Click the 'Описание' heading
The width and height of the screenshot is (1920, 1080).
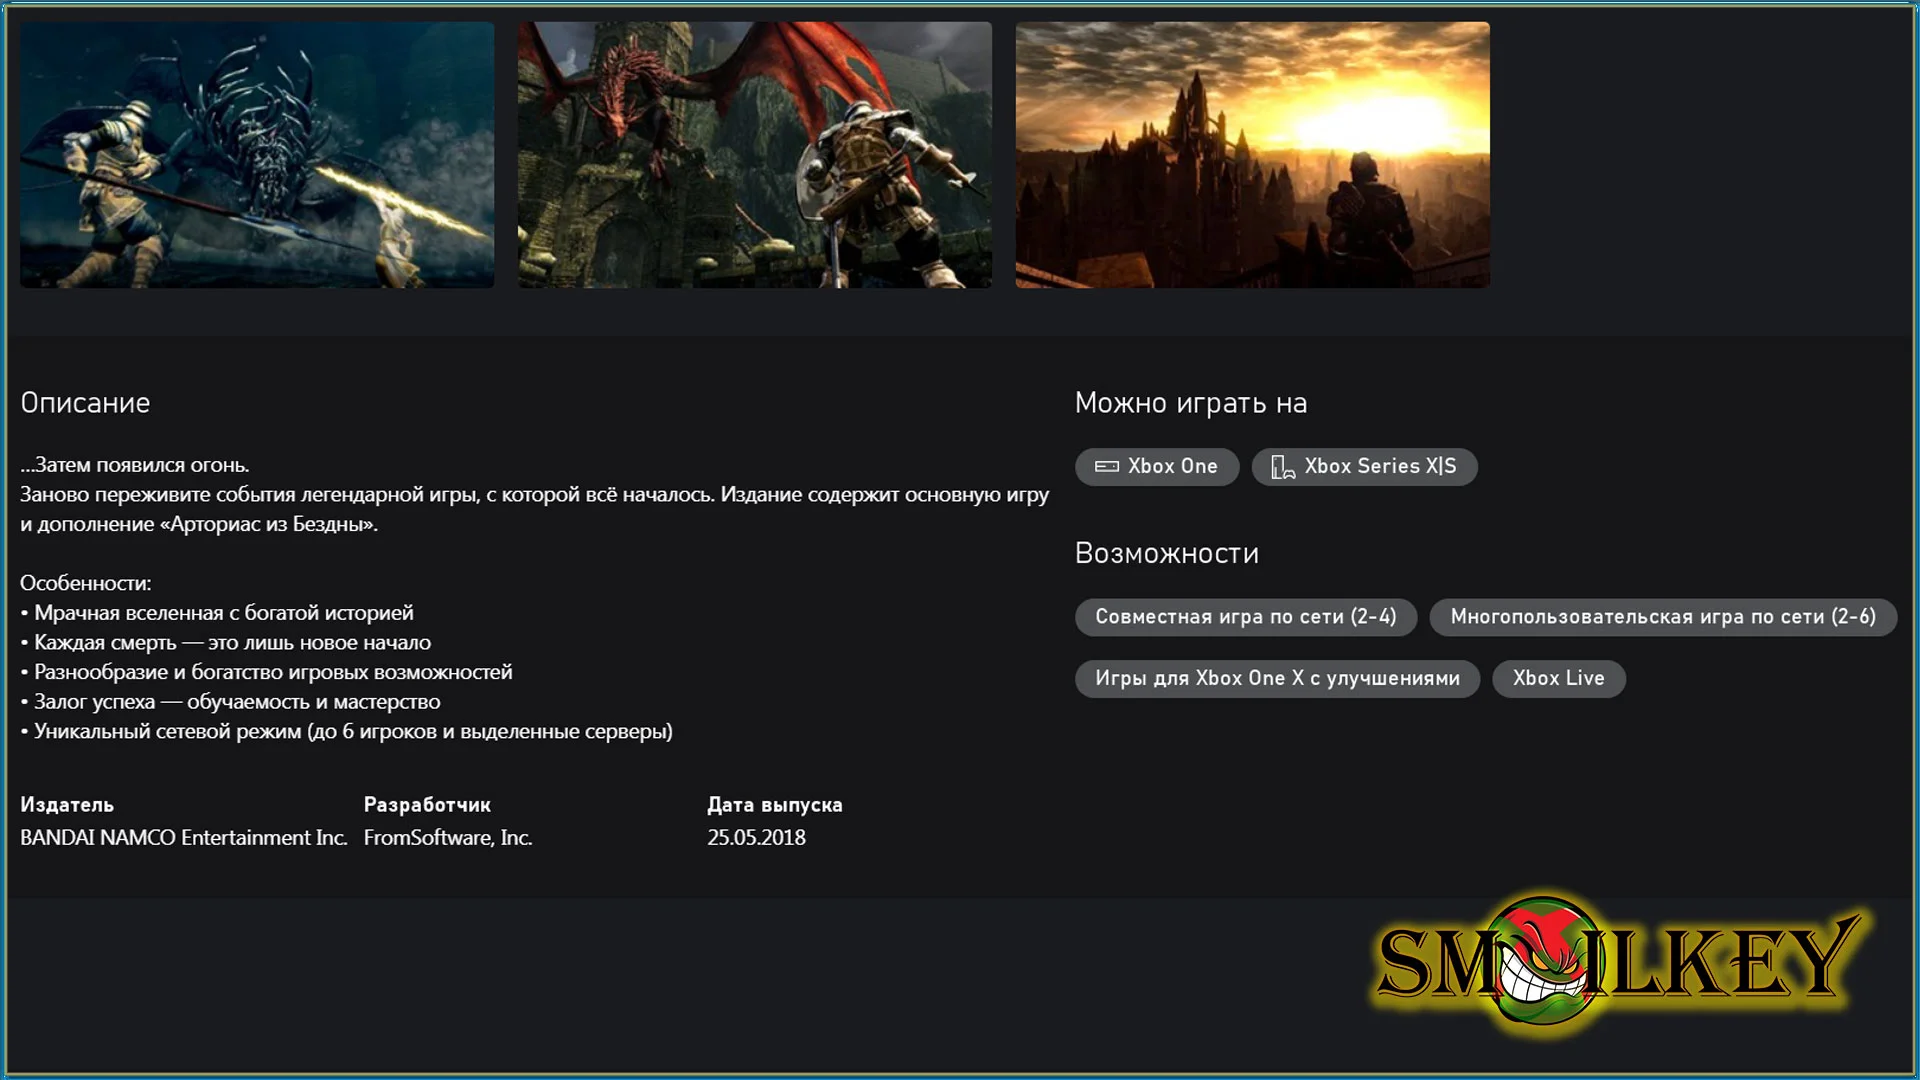pyautogui.click(x=85, y=403)
